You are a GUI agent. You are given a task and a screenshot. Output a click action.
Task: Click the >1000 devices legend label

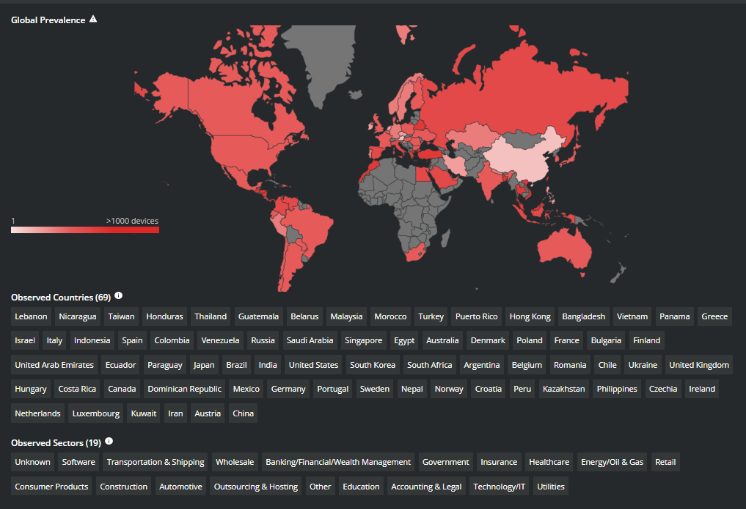132,221
